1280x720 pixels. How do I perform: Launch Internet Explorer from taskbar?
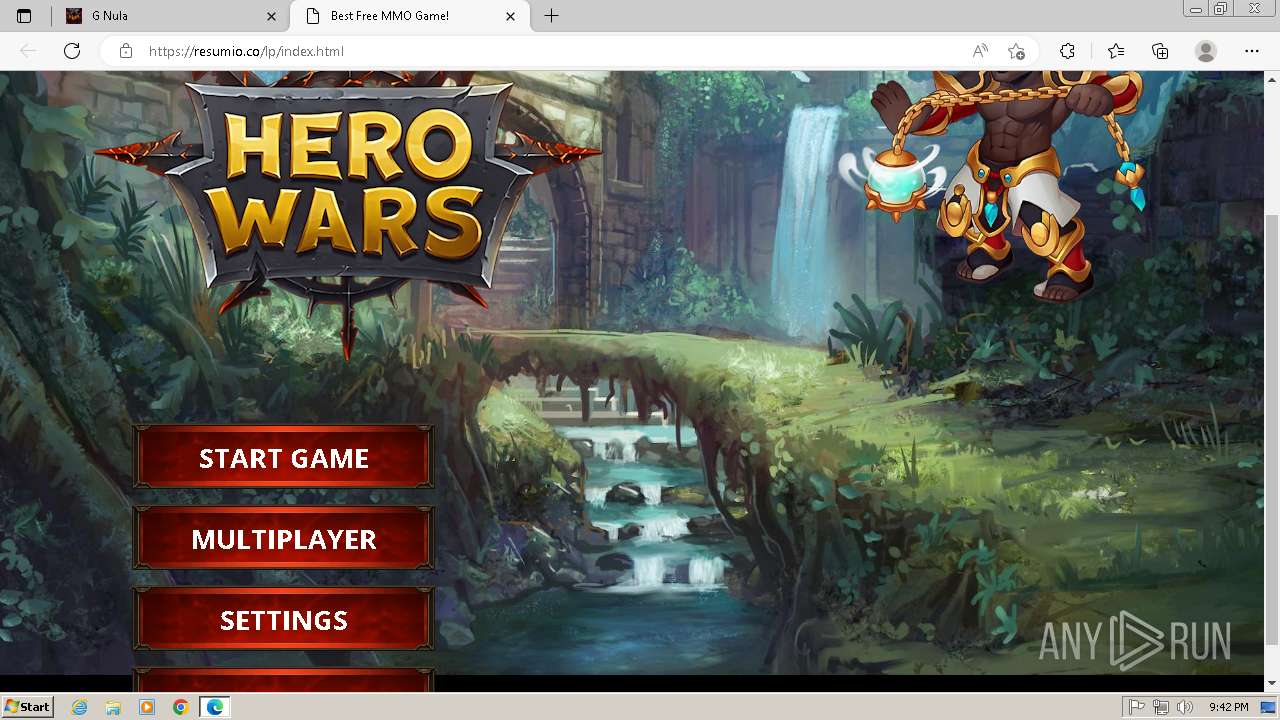79,707
